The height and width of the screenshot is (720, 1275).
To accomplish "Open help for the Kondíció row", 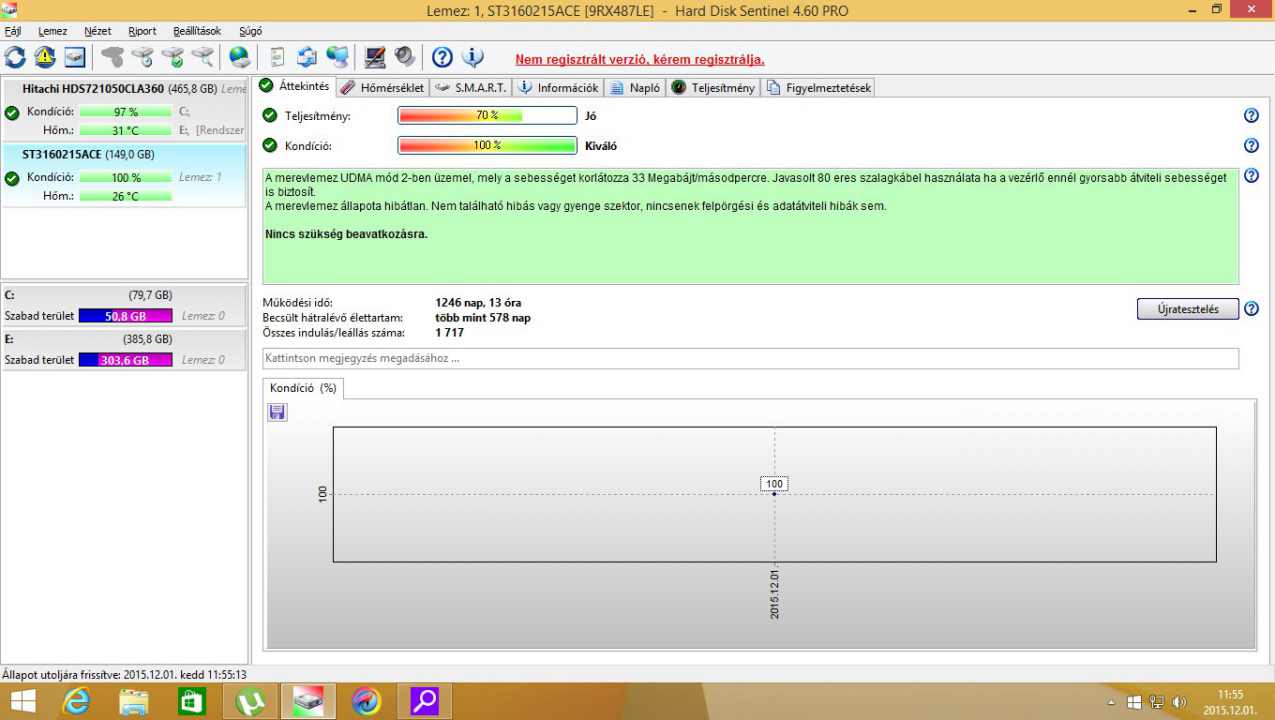I will 1251,146.
